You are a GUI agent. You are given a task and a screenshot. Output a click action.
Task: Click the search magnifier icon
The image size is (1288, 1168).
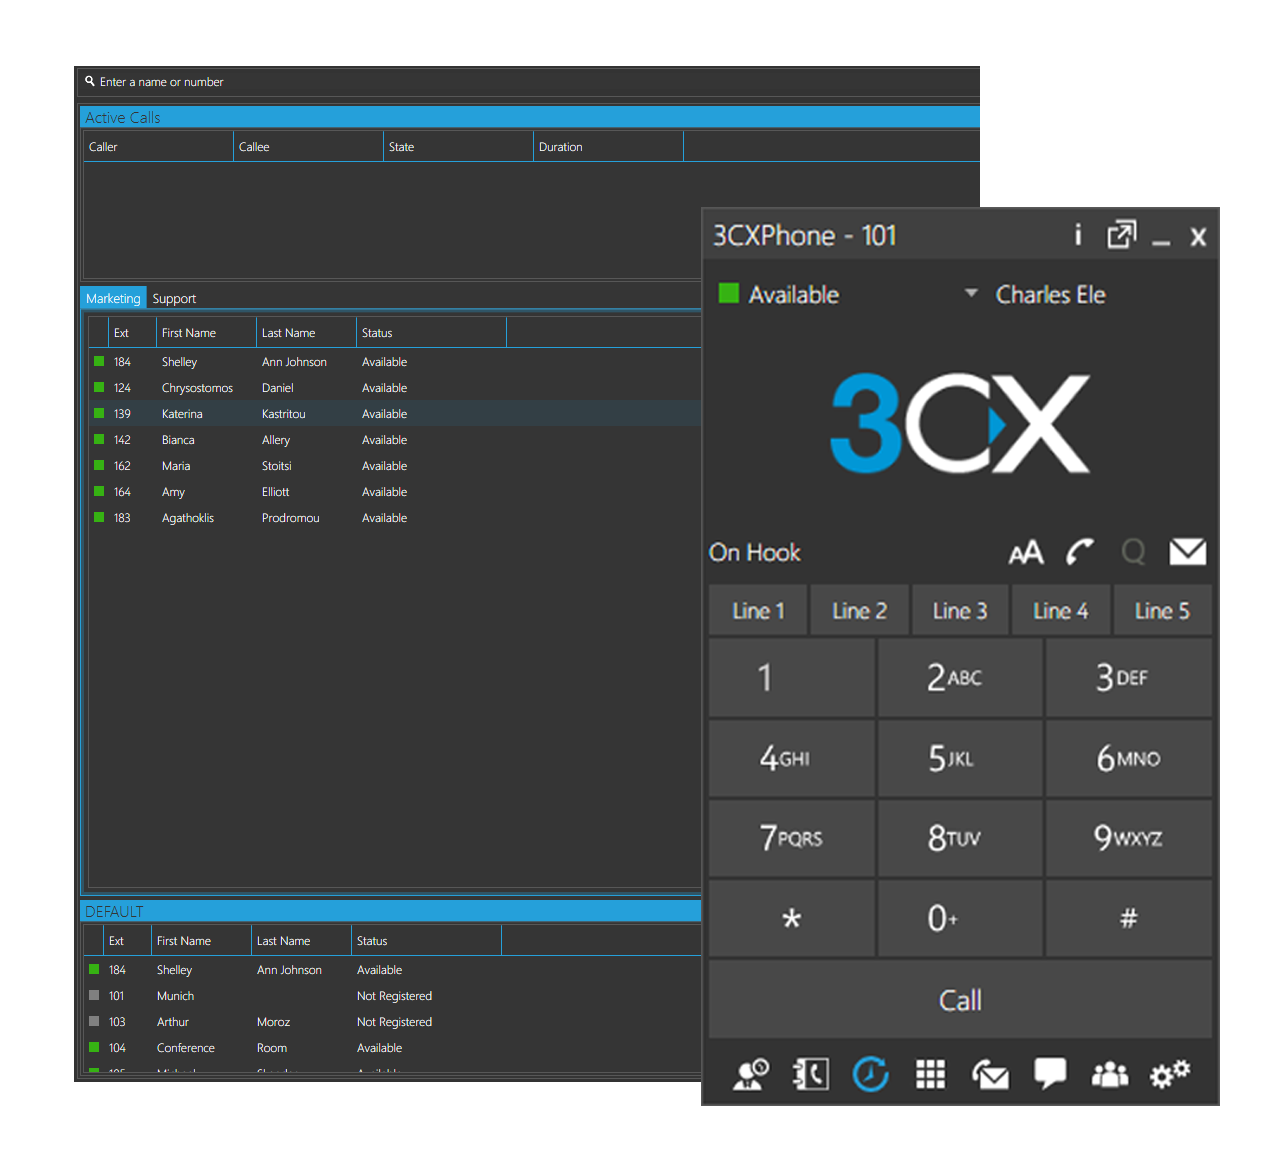(x=90, y=82)
